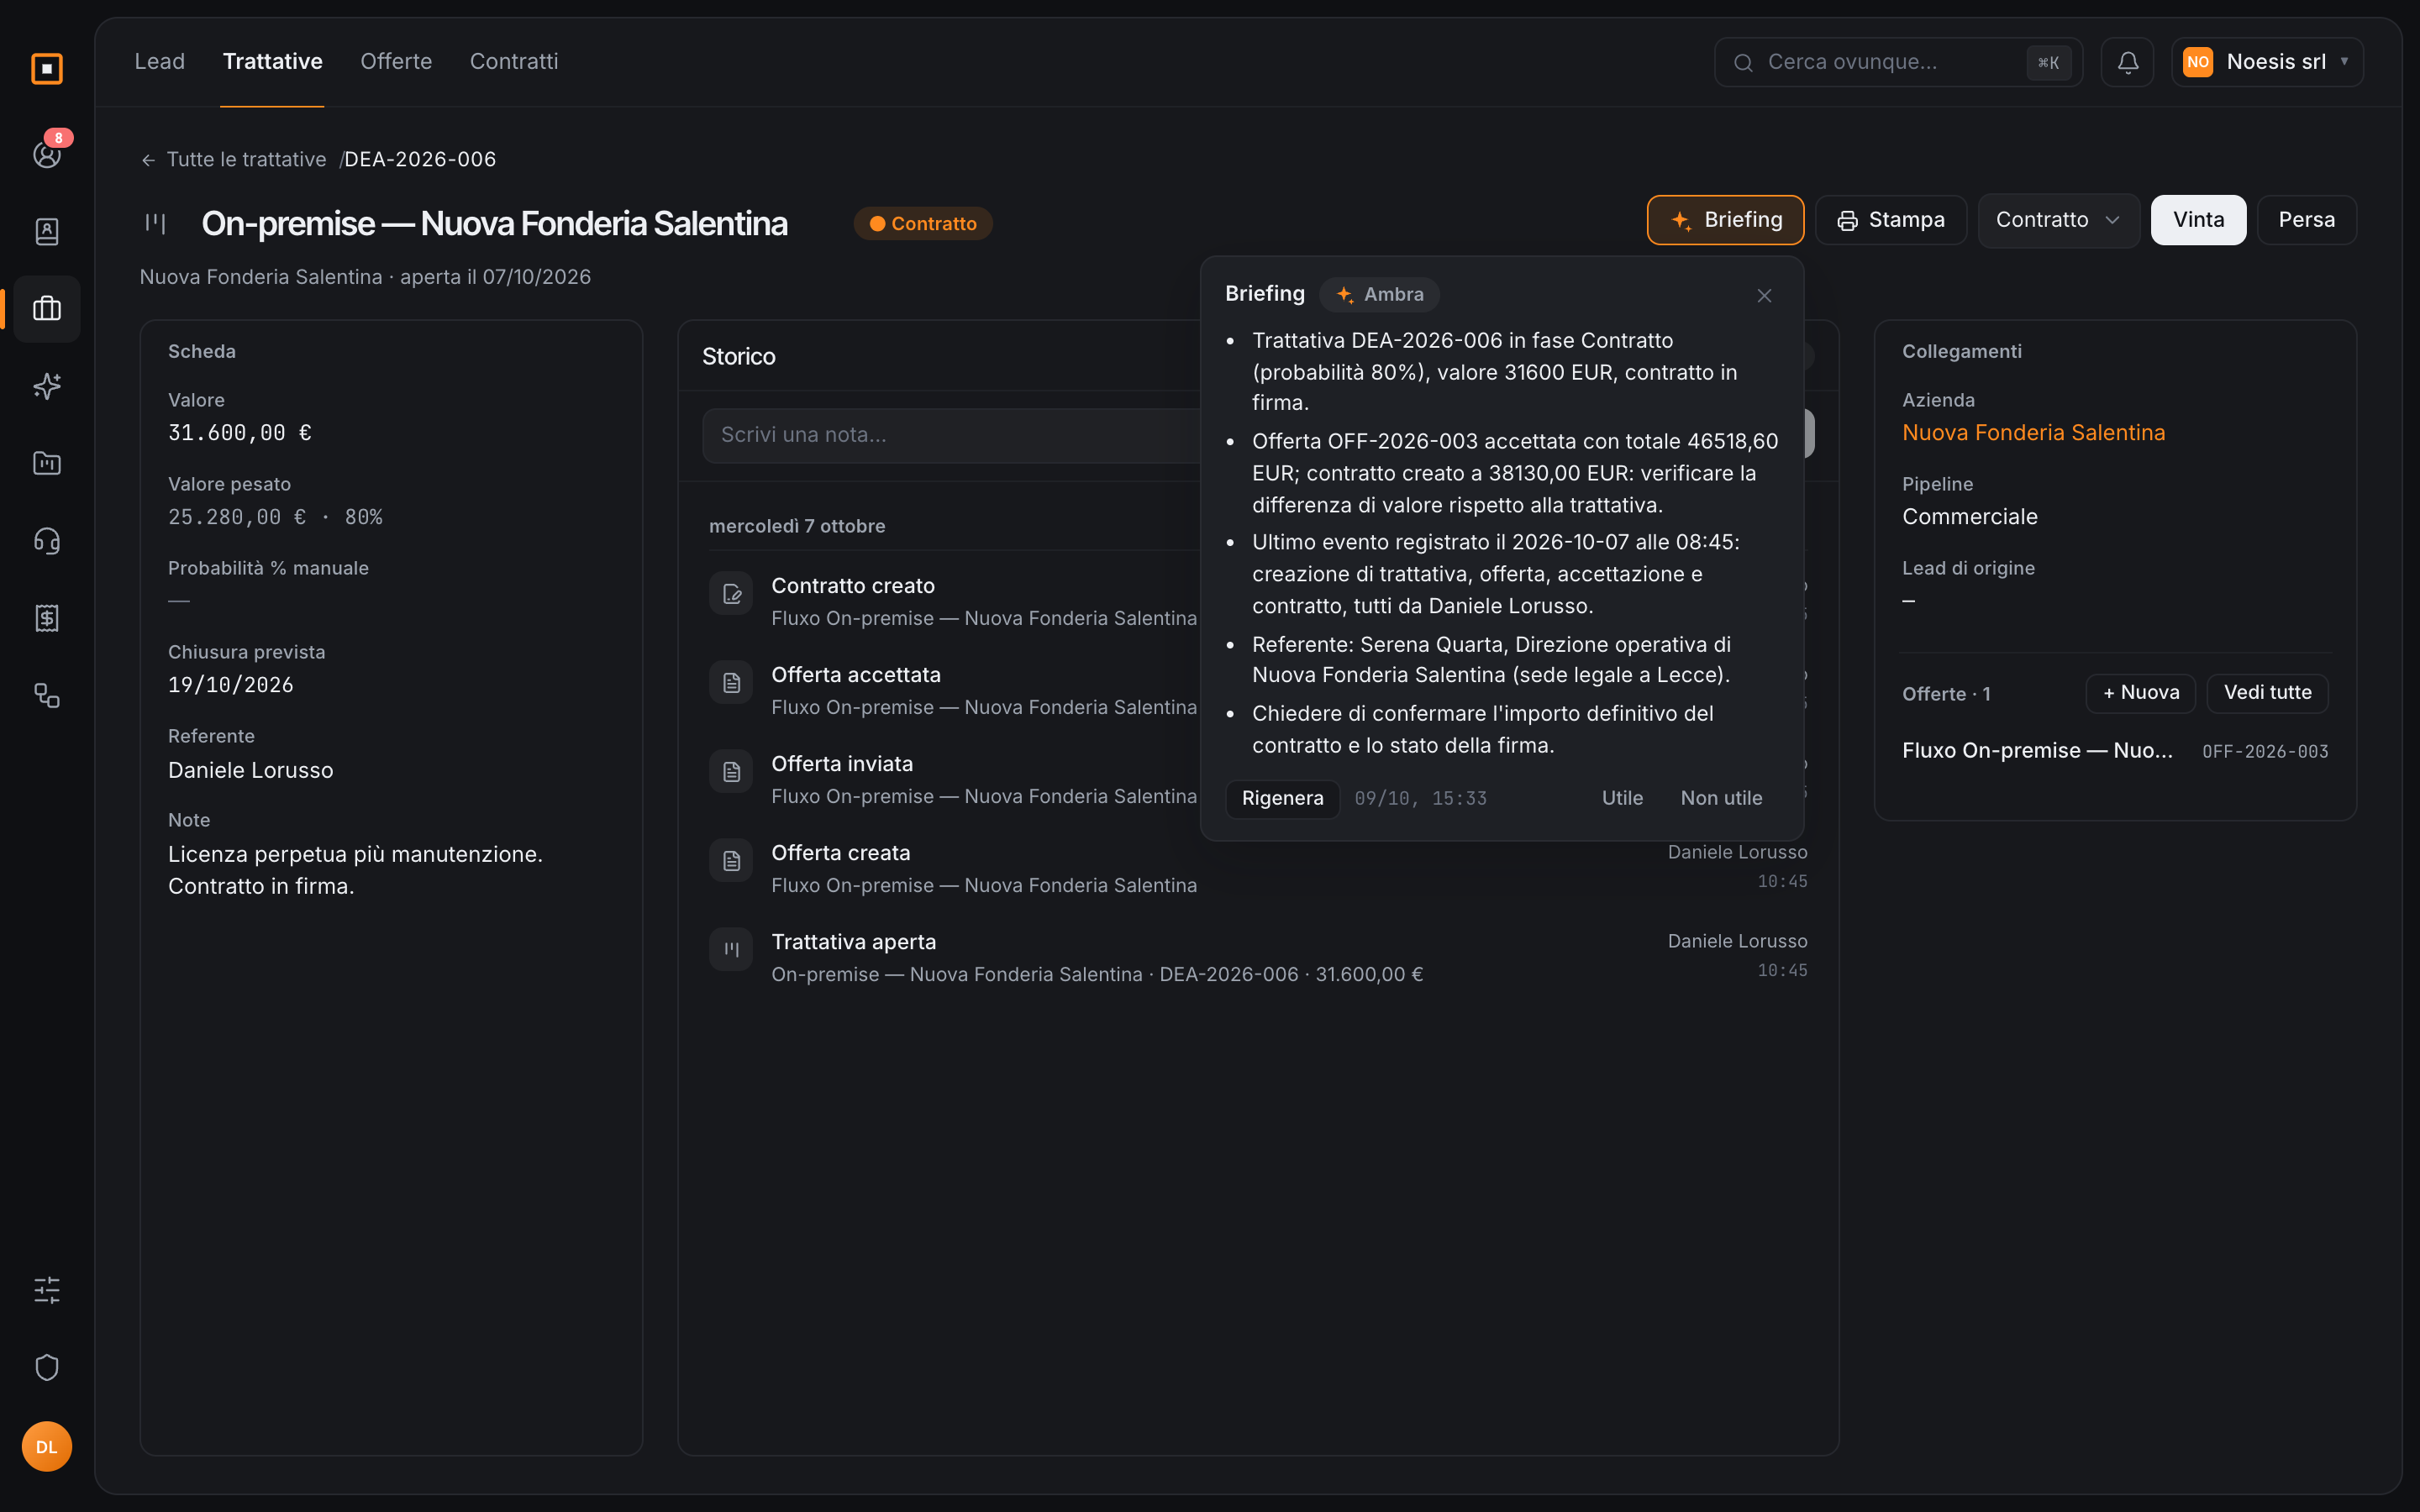Switch to the Contratti tab
The image size is (2420, 1512).
click(514, 61)
